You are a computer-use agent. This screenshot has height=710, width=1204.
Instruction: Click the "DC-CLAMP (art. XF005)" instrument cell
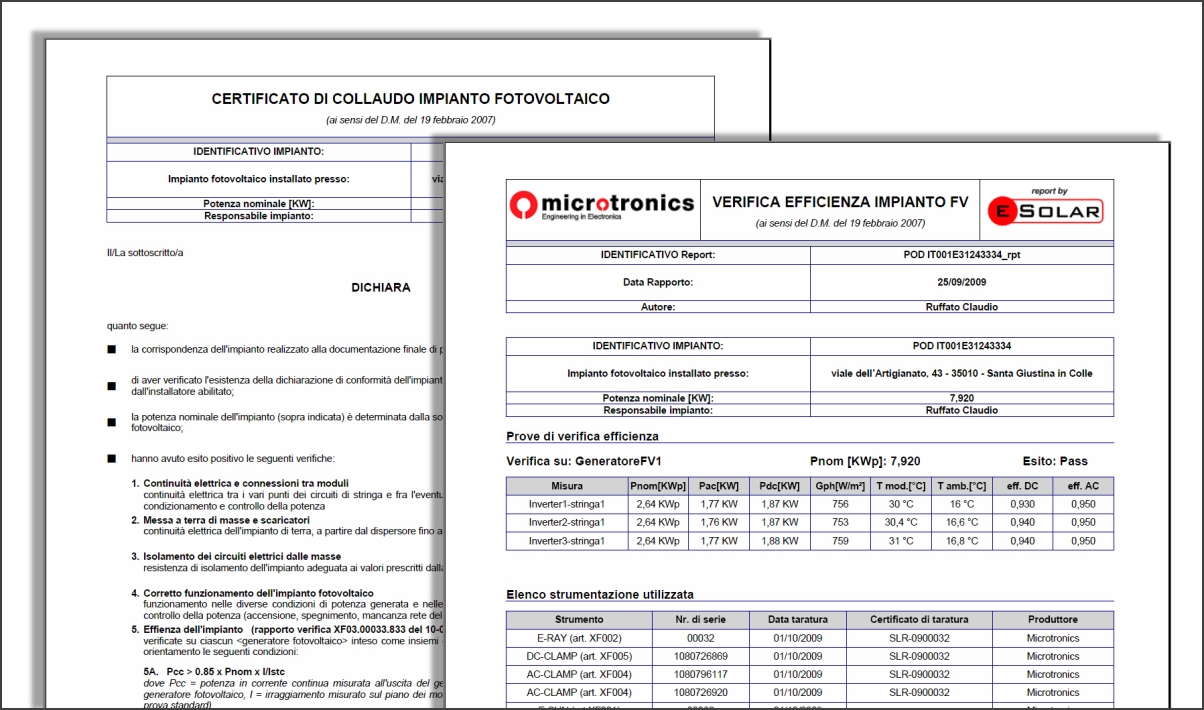point(579,656)
